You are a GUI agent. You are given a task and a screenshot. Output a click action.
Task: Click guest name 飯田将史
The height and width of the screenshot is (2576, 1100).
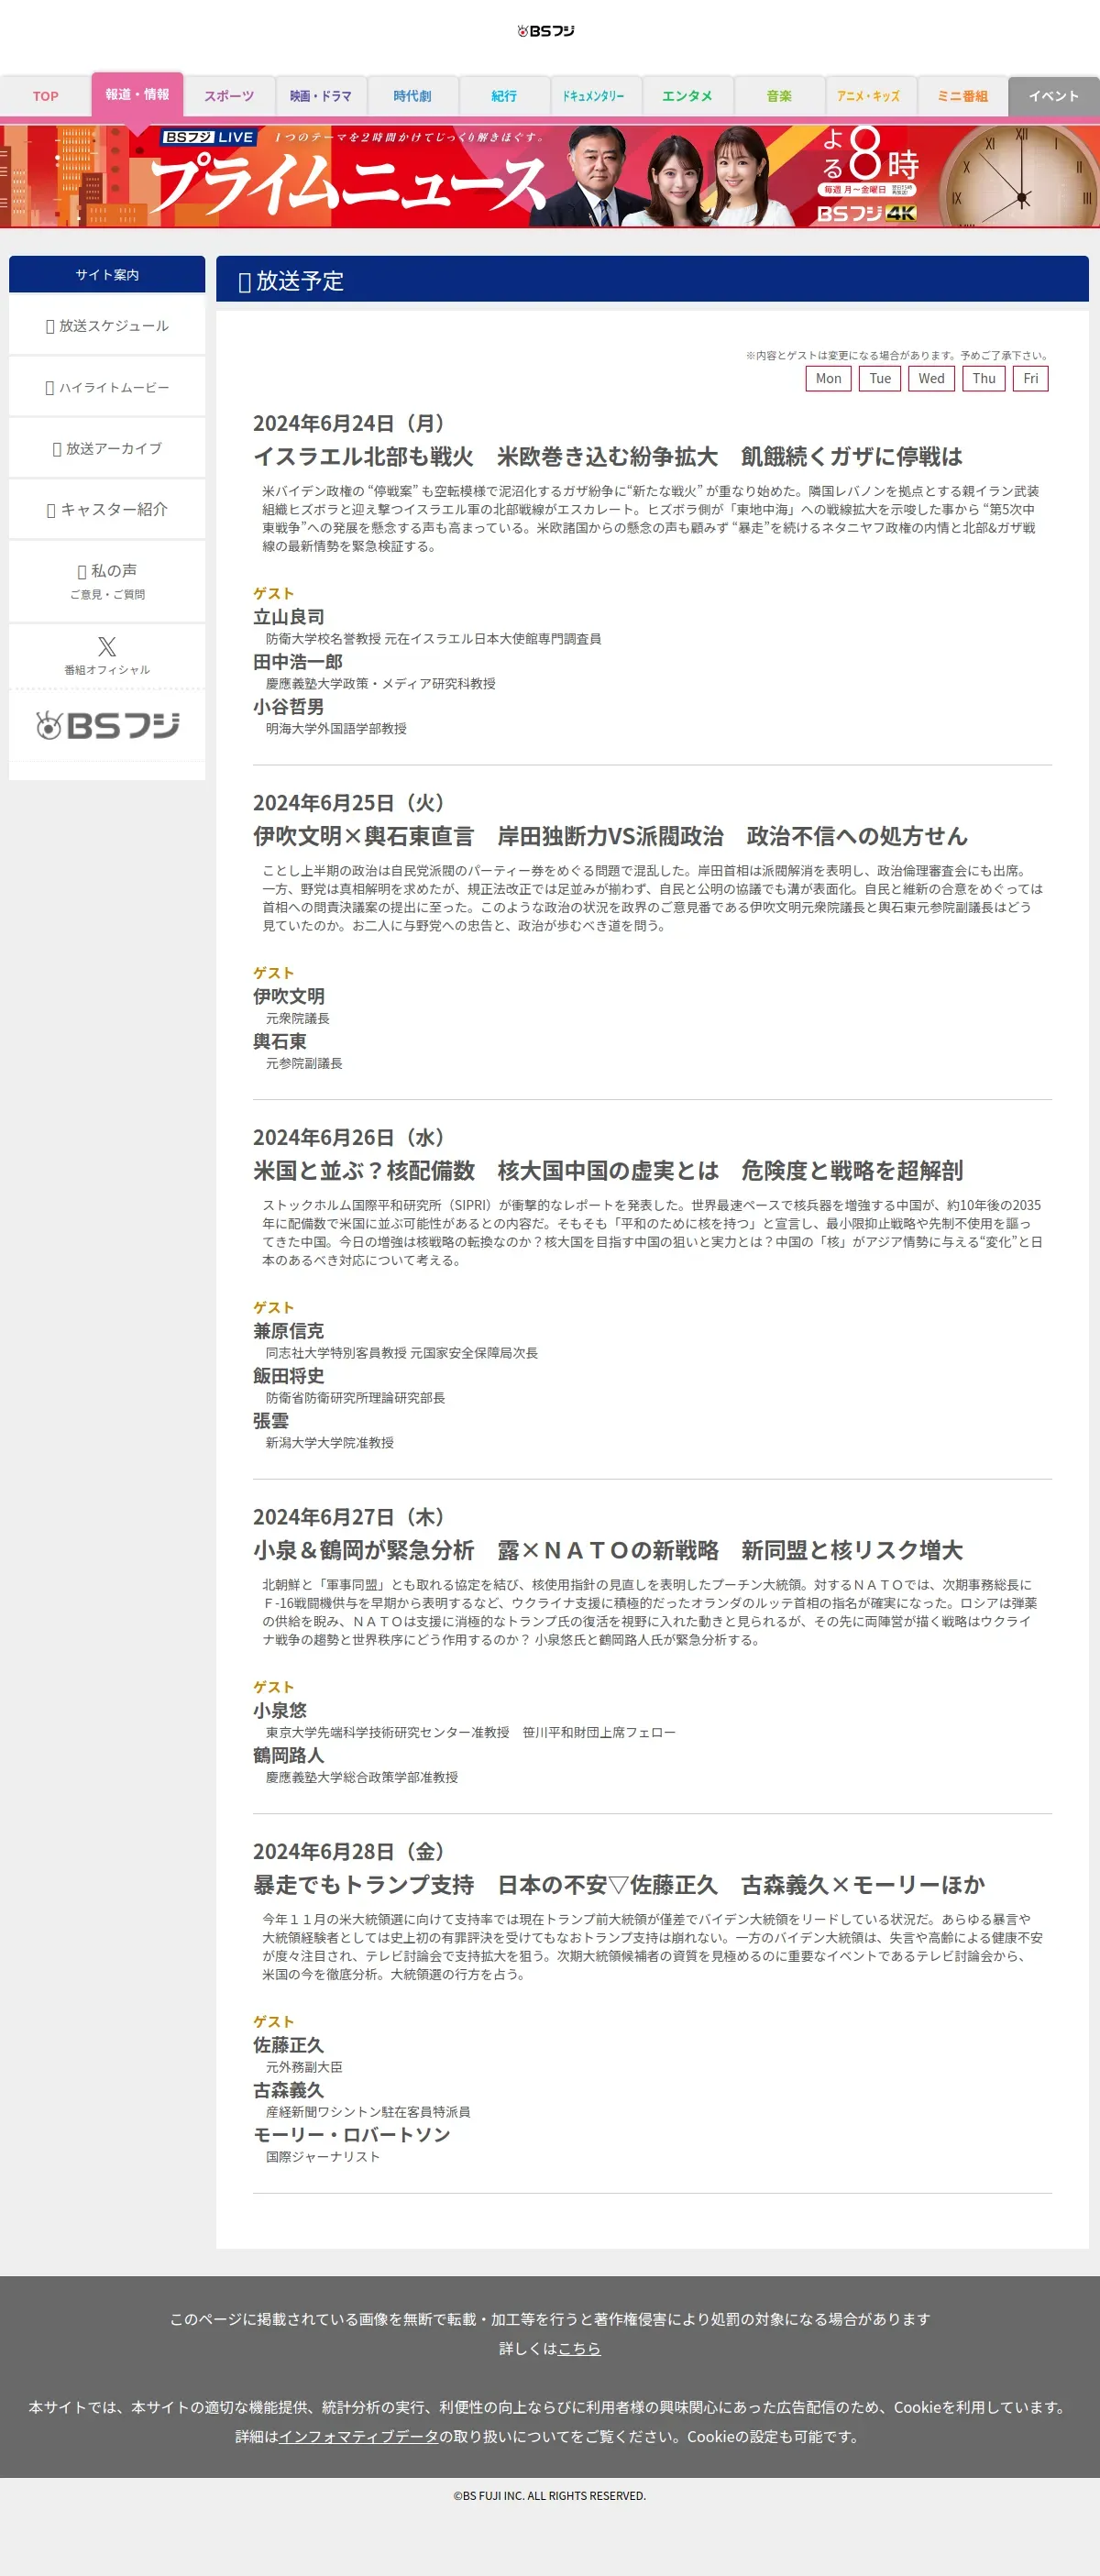coord(289,1376)
